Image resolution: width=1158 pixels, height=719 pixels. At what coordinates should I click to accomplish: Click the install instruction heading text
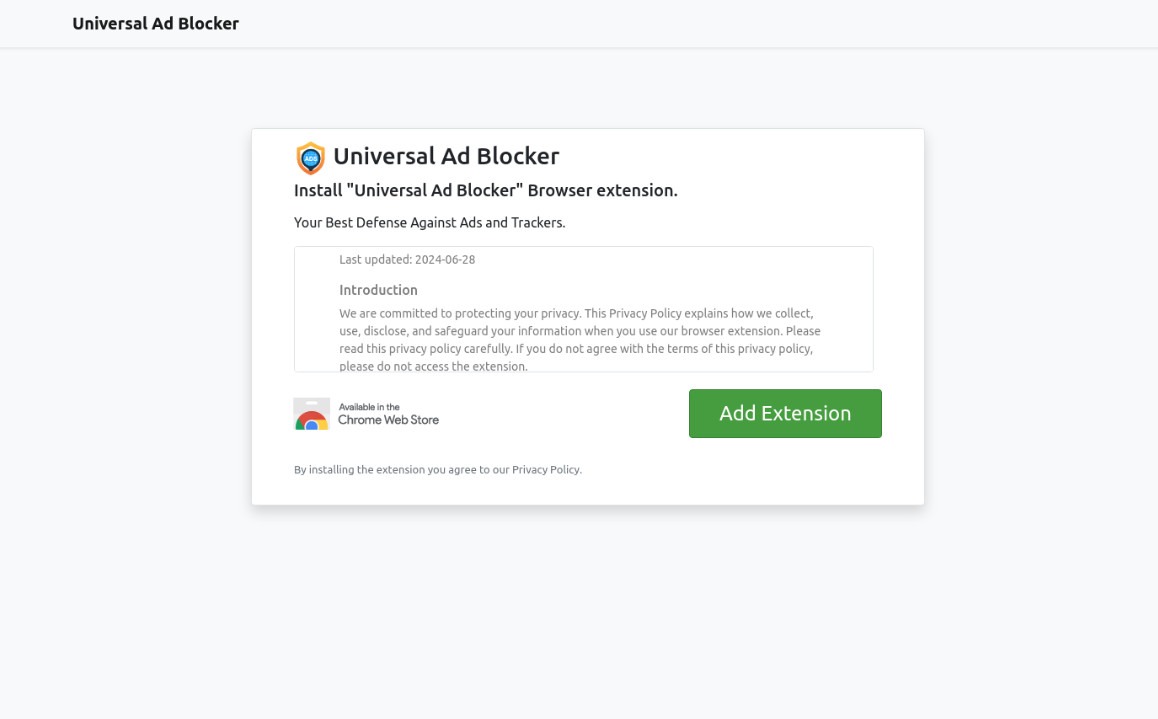485,190
